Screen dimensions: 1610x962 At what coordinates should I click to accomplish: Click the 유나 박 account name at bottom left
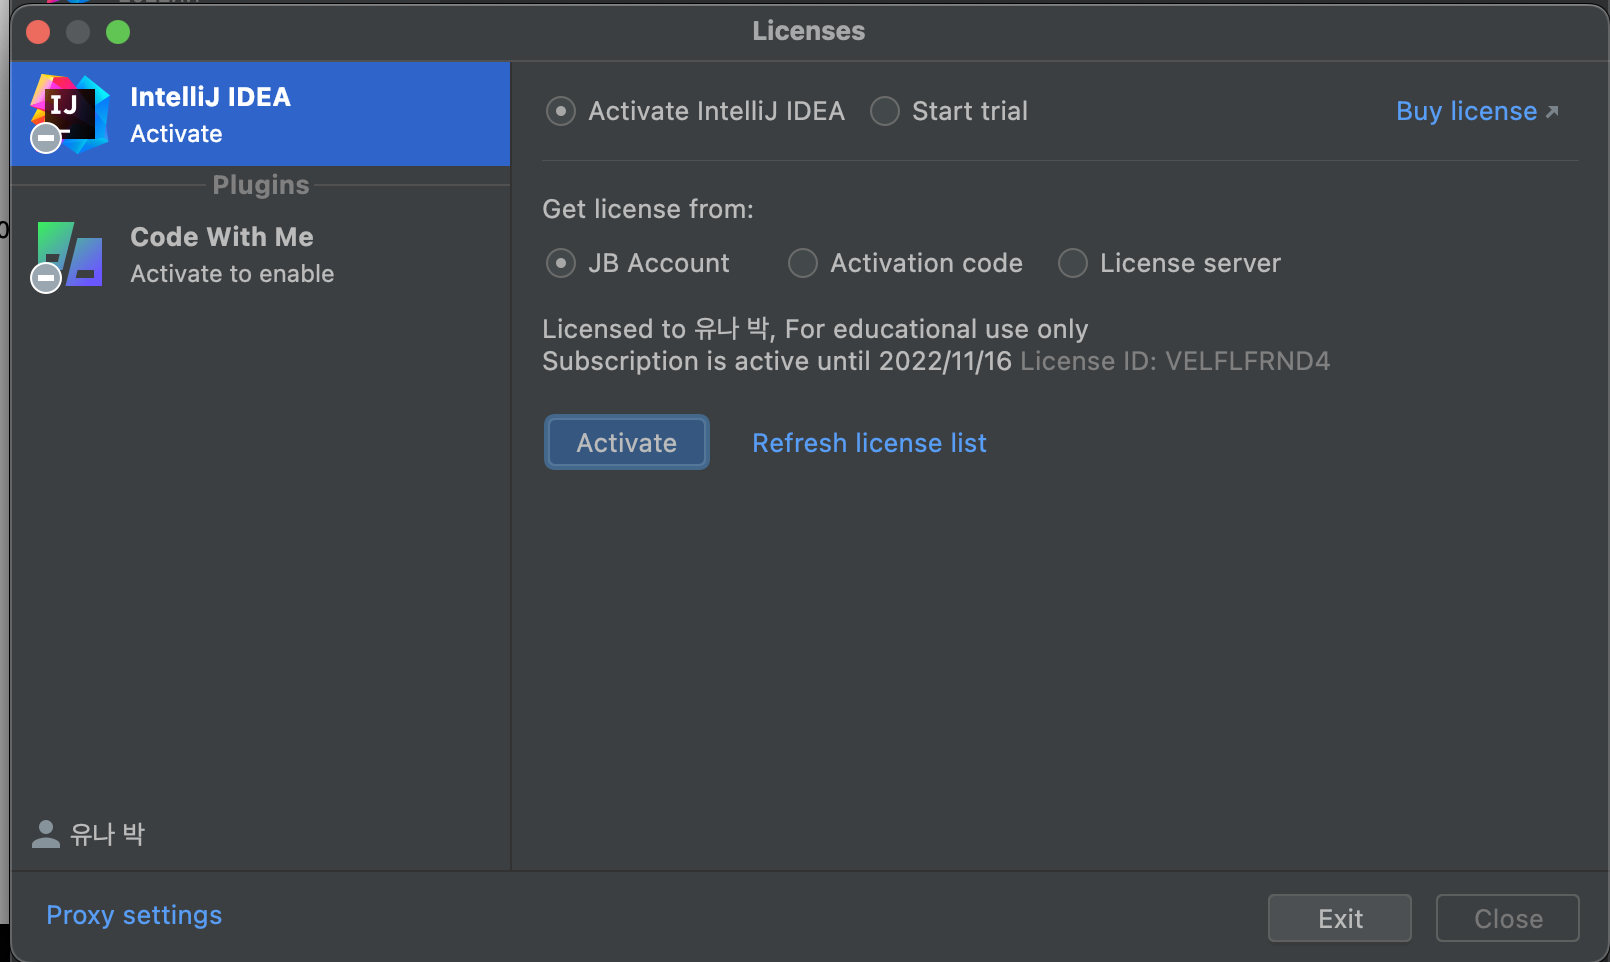pos(108,834)
